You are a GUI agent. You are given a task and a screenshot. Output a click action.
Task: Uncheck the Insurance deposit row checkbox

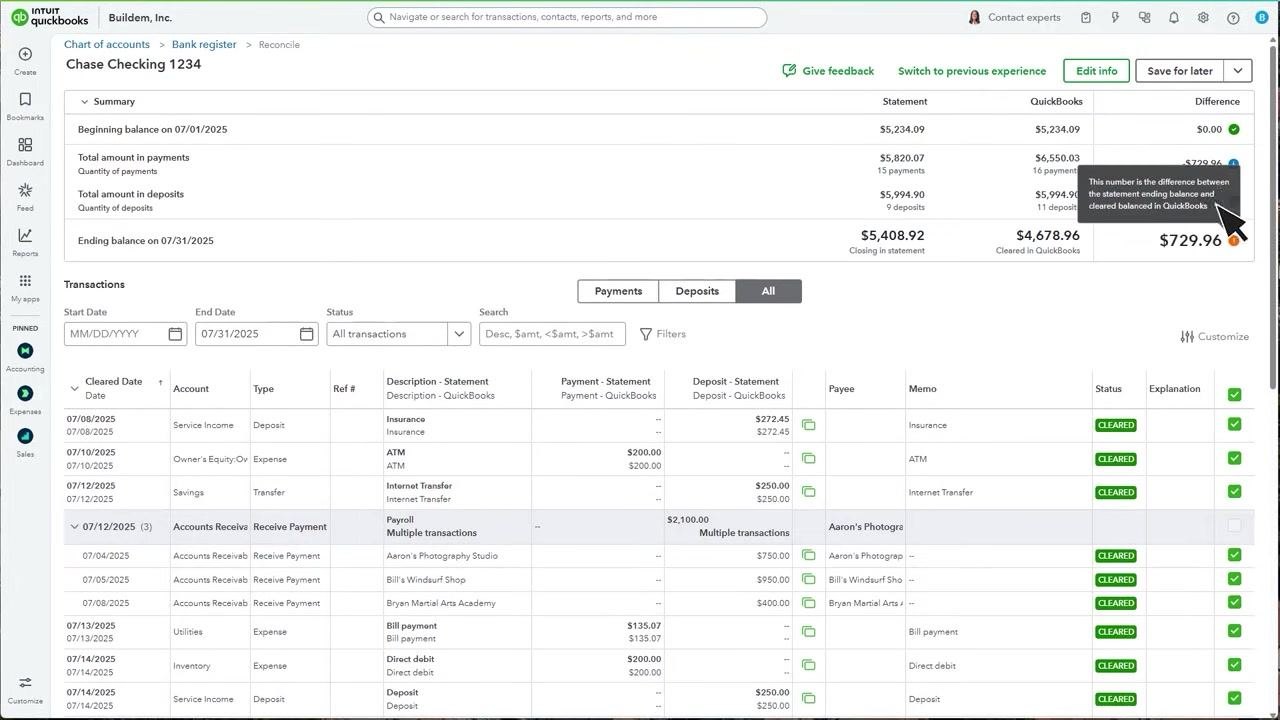pyautogui.click(x=1234, y=424)
